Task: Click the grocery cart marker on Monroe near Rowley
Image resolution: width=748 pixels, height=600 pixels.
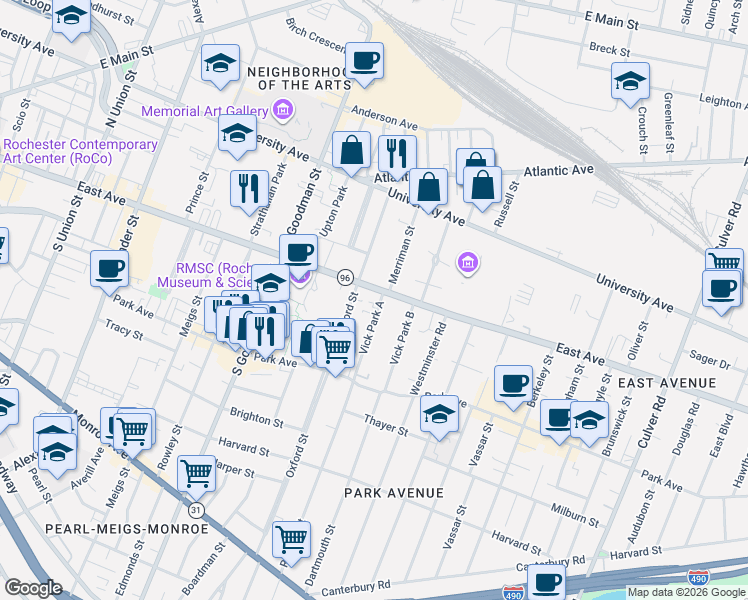Action: coord(133,432)
